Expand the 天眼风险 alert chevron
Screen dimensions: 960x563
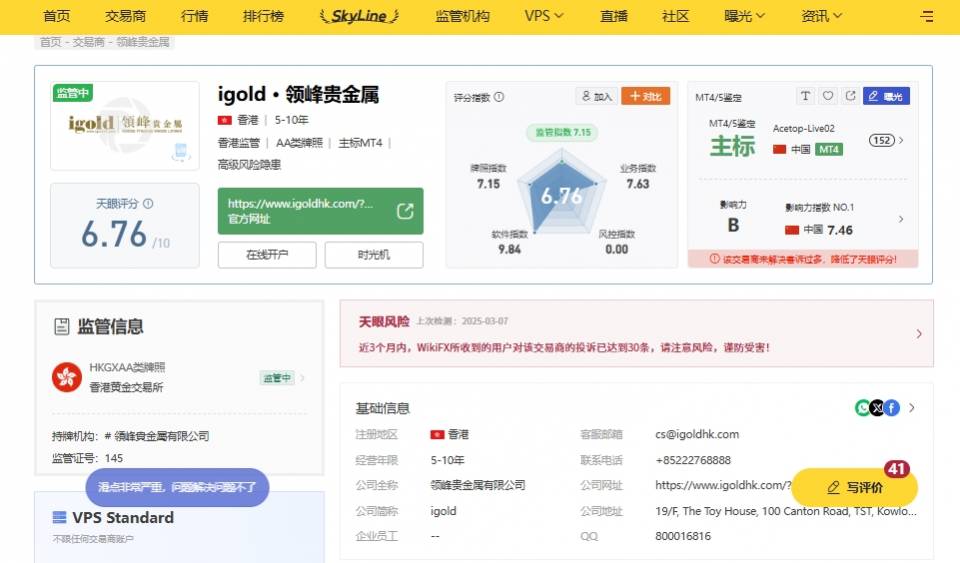(919, 334)
